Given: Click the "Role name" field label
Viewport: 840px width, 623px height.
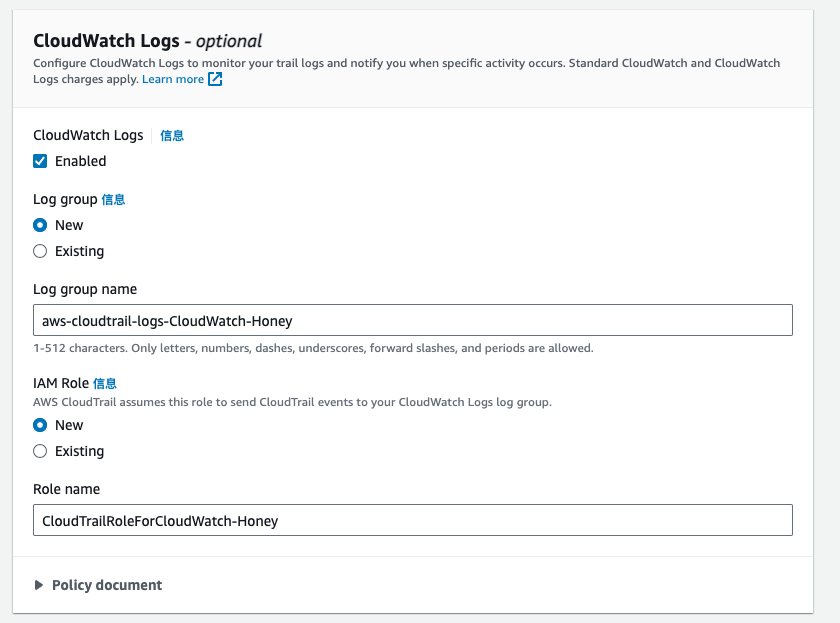Looking at the screenshot, I should [66, 489].
